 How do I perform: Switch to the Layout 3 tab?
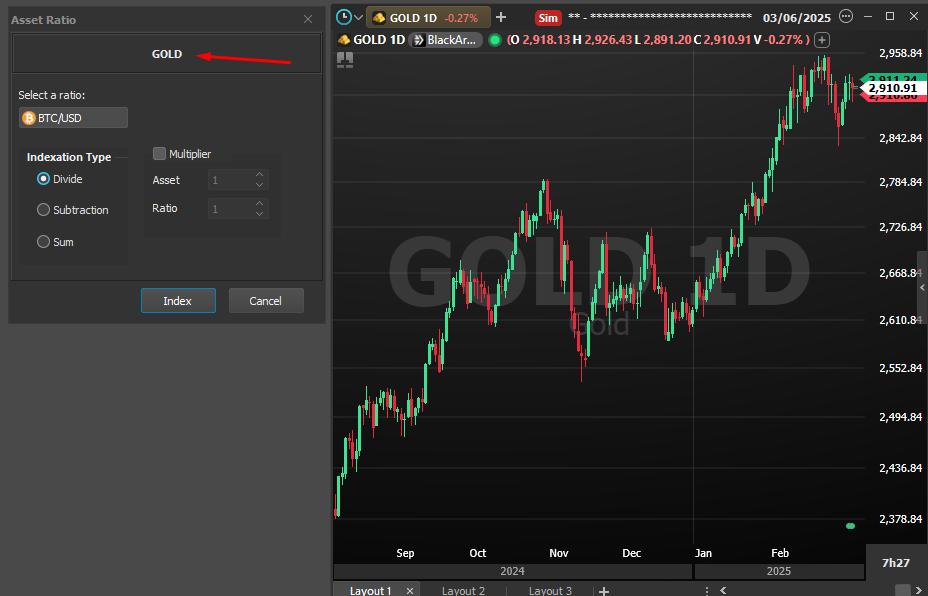coord(550,590)
